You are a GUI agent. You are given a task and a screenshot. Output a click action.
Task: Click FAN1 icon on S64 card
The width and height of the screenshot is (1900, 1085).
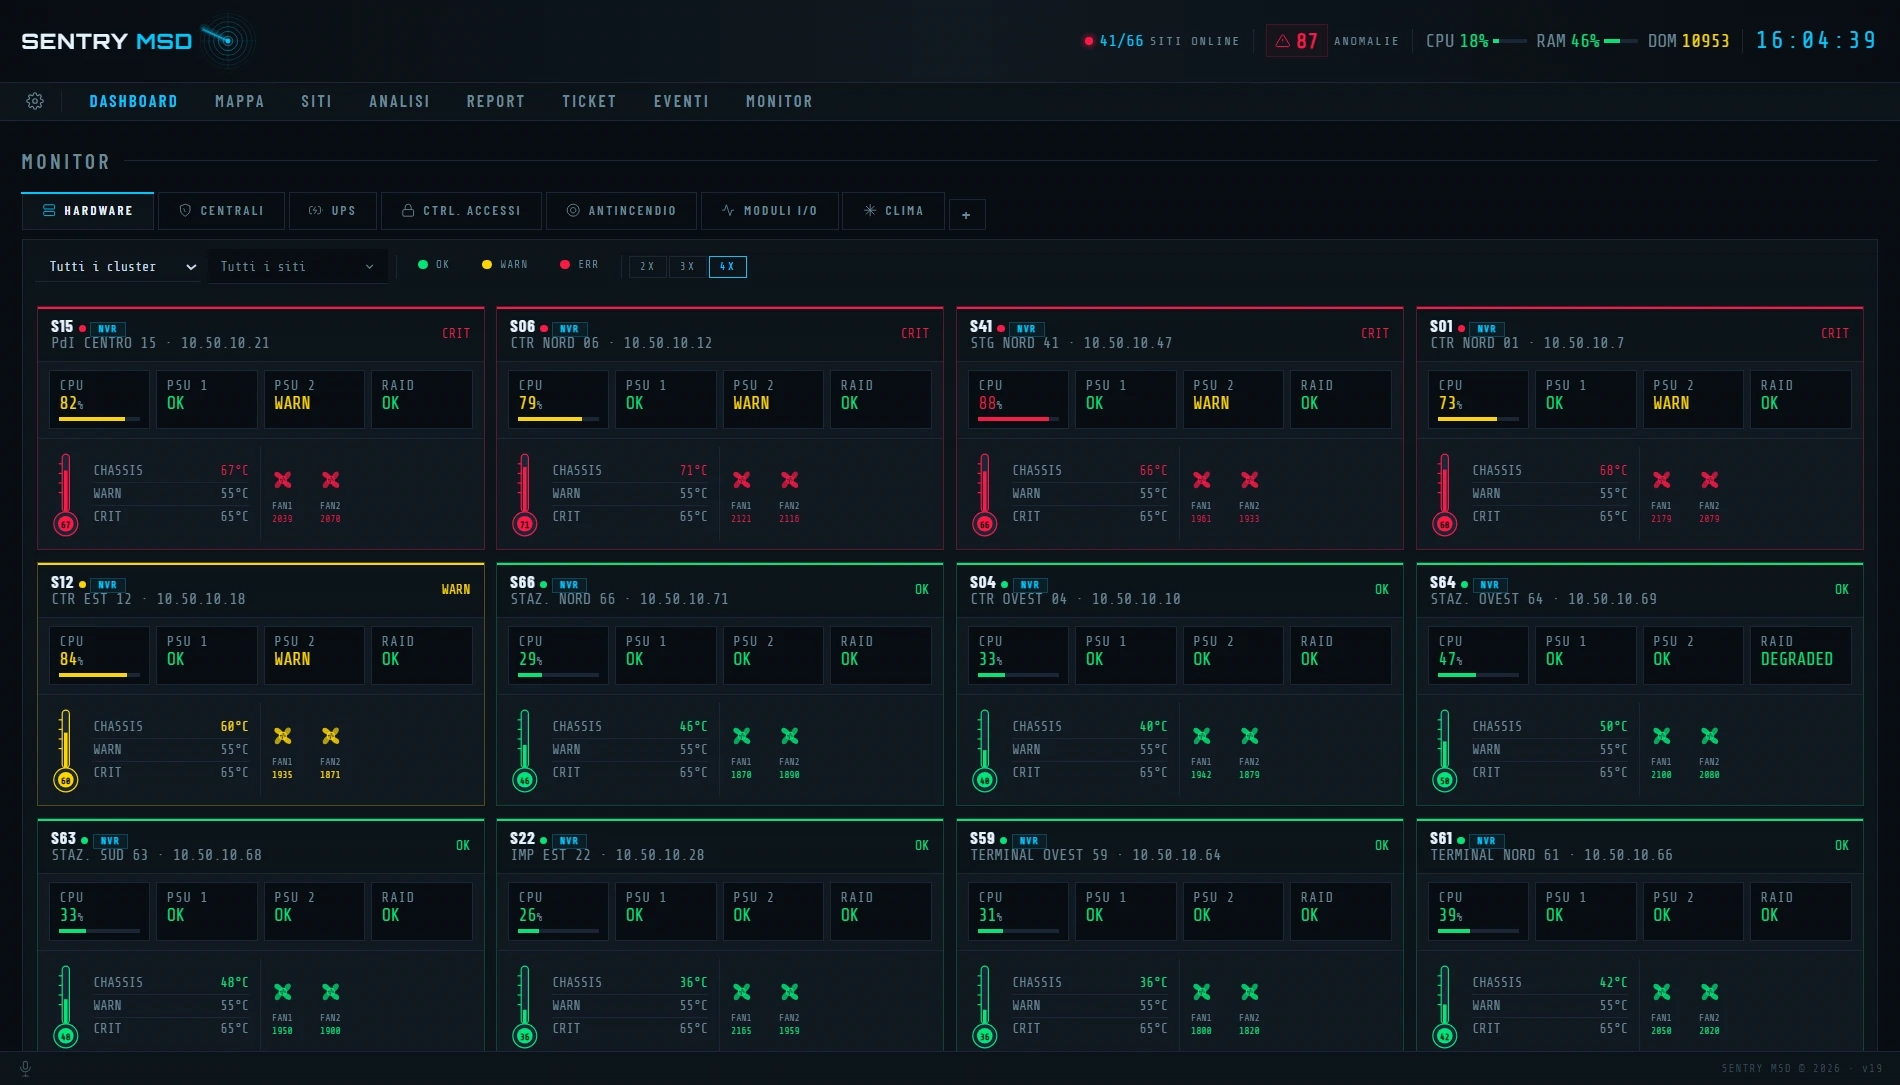pyautogui.click(x=1662, y=736)
